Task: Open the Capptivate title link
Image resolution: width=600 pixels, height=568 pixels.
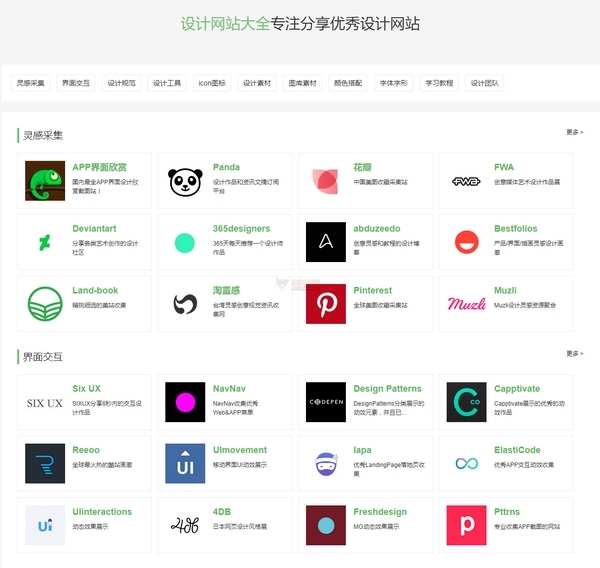Action: tap(517, 388)
